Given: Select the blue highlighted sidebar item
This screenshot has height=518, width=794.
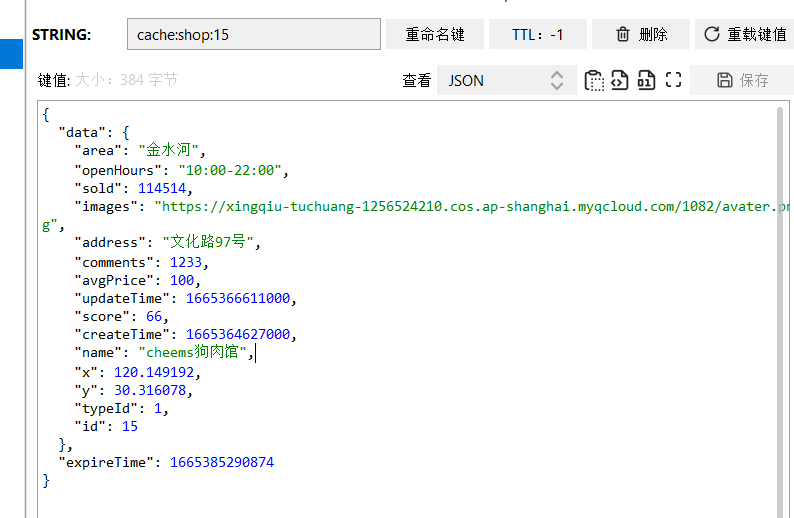Looking at the screenshot, I should point(11,53).
